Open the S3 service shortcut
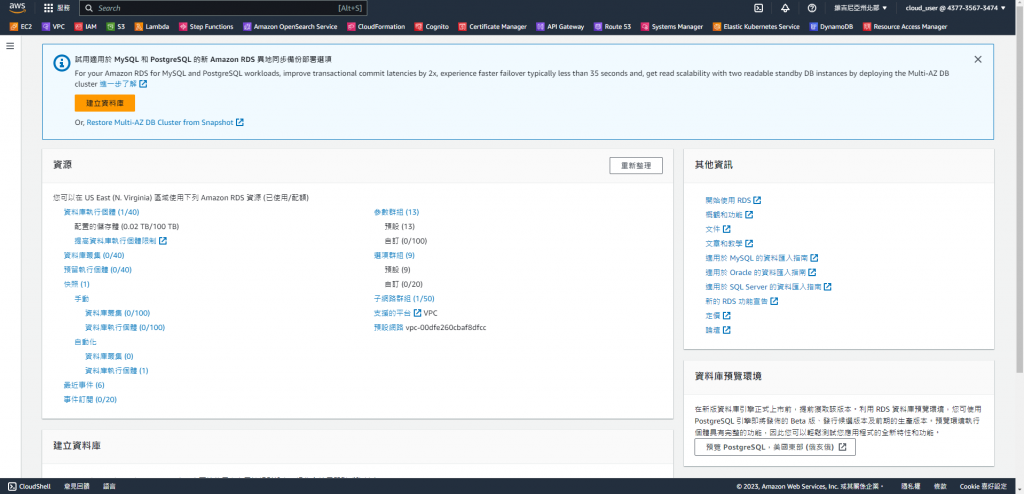1024x494 pixels. (116, 27)
